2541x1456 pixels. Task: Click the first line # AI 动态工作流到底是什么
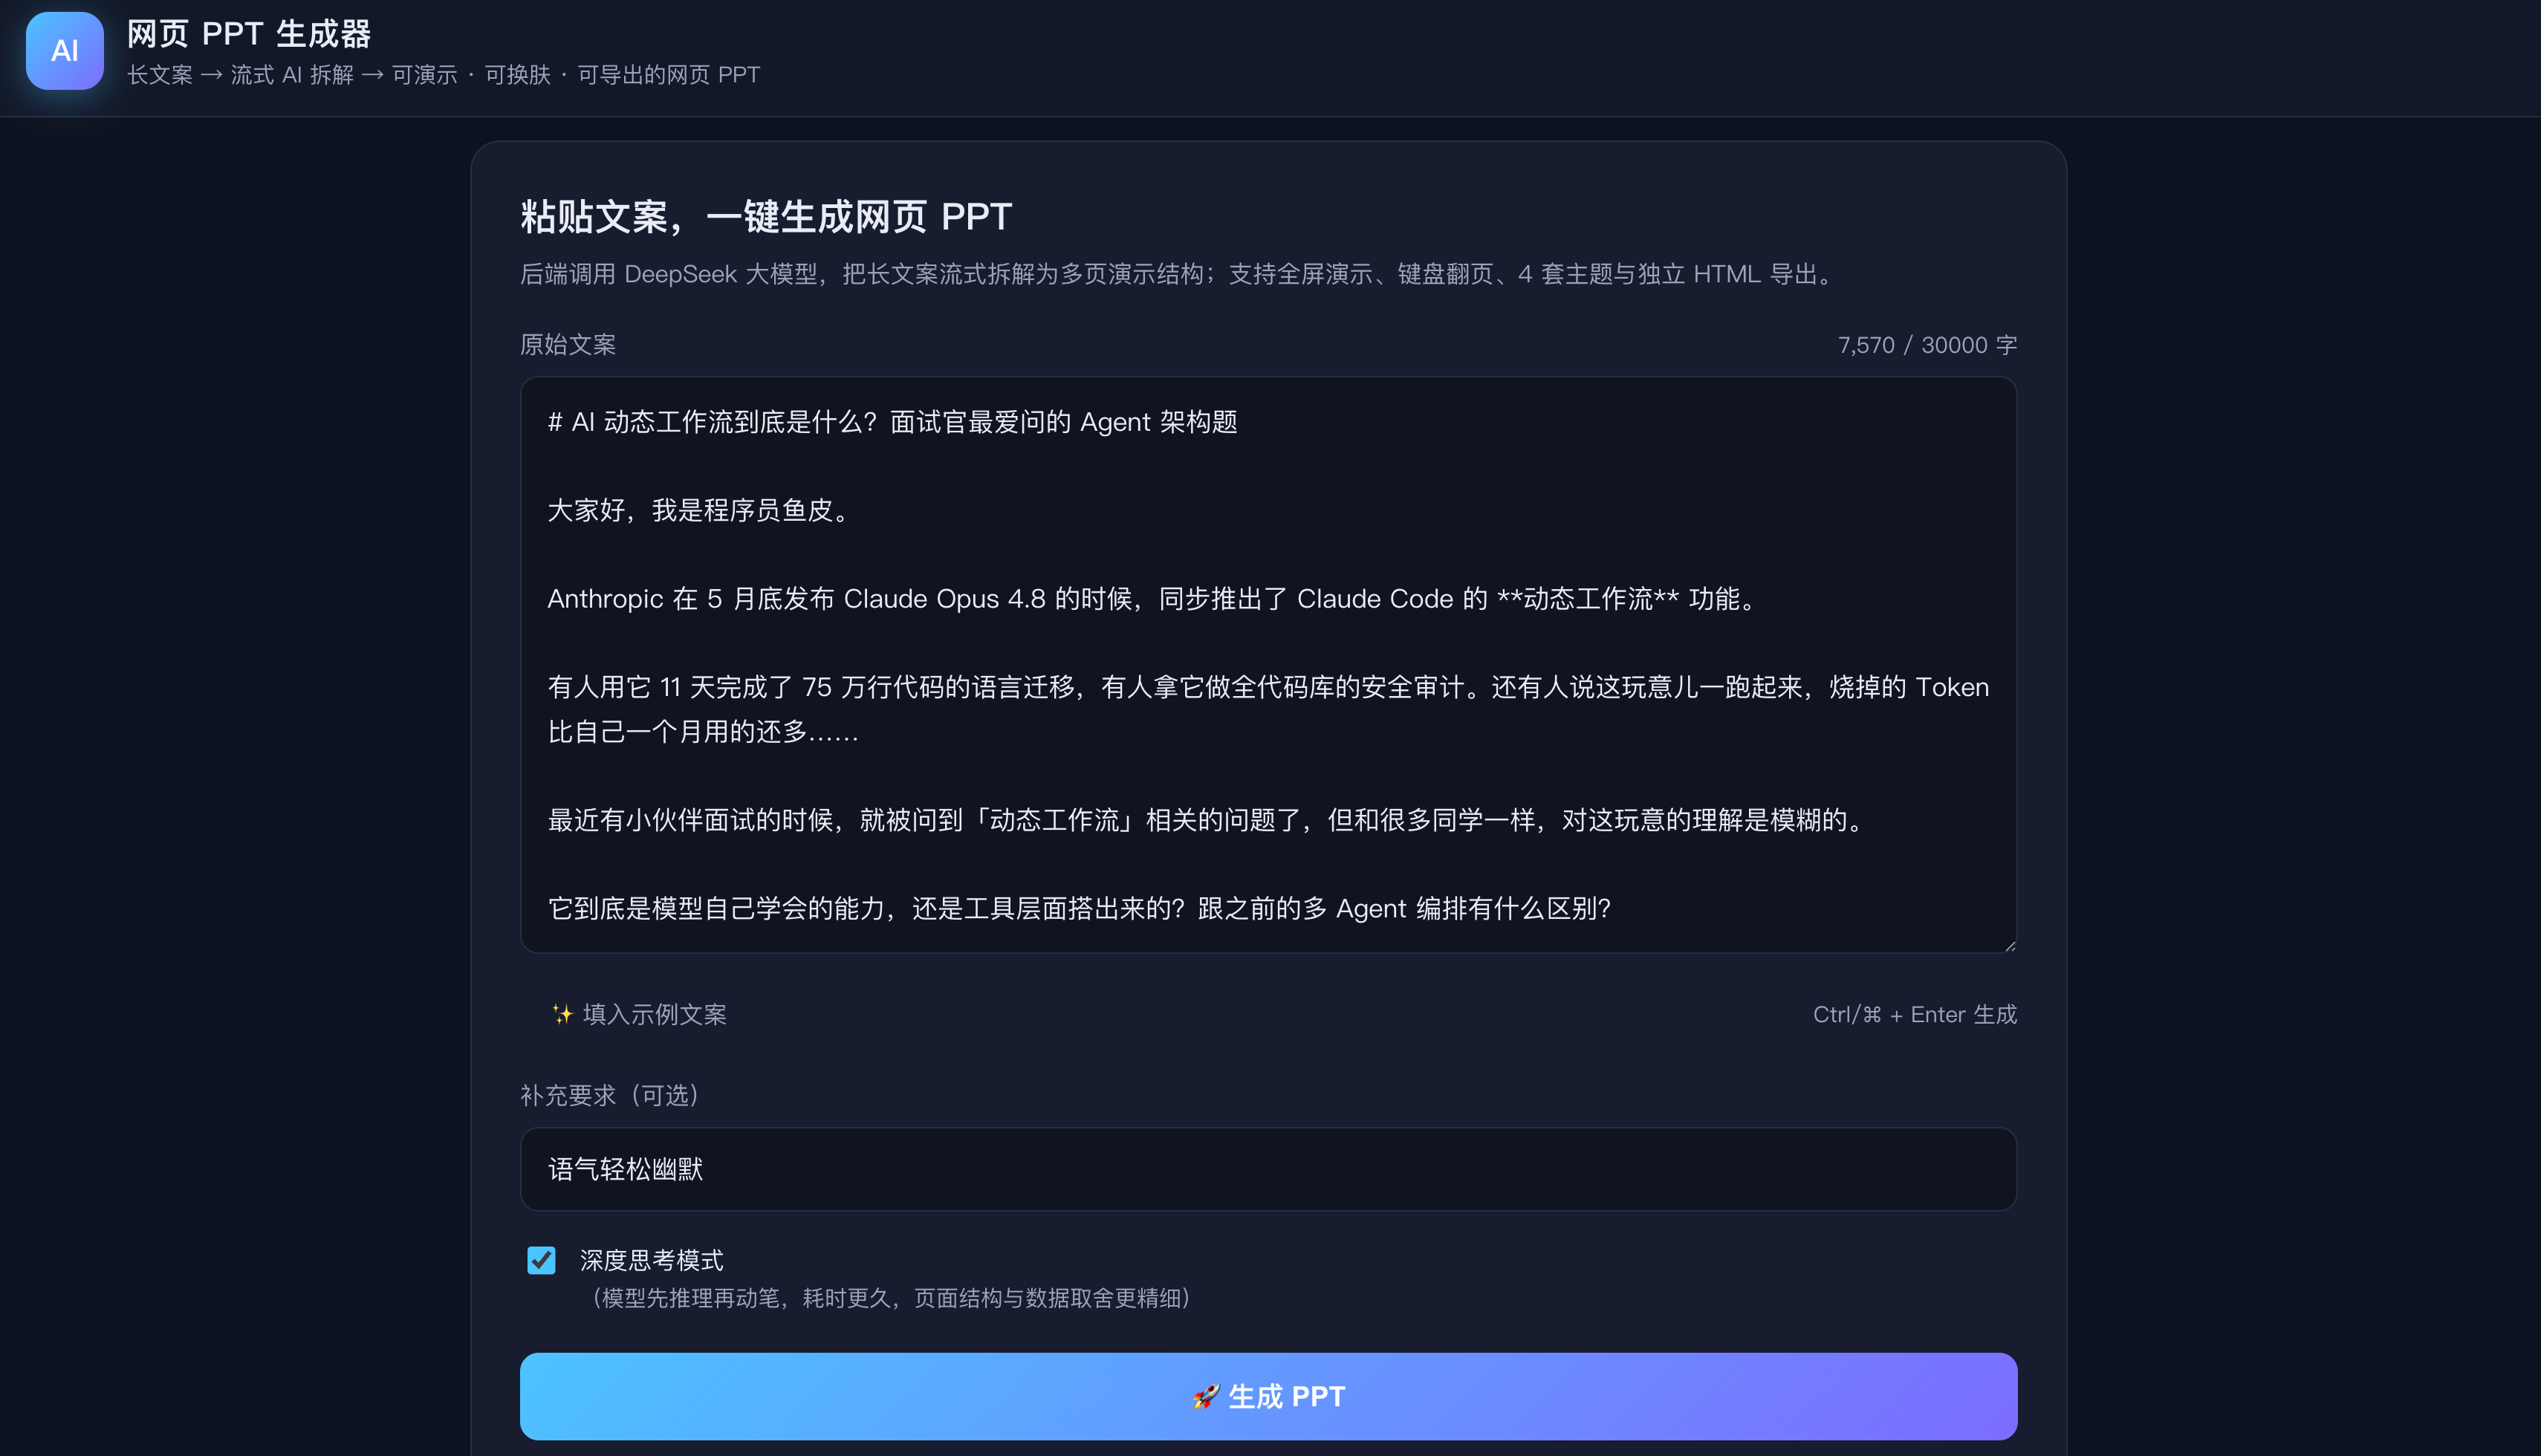(893, 422)
